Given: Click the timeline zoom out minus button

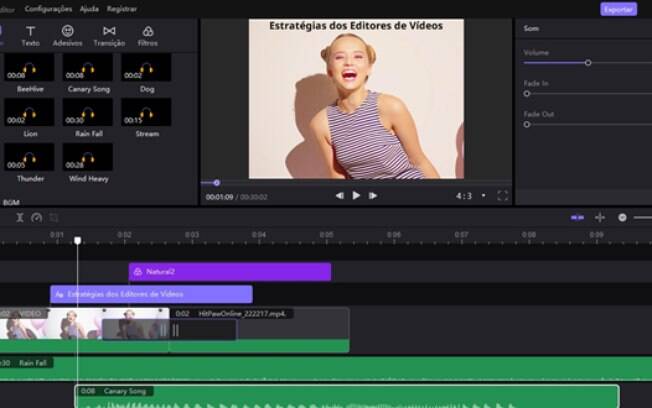Looking at the screenshot, I should pyautogui.click(x=622, y=218).
